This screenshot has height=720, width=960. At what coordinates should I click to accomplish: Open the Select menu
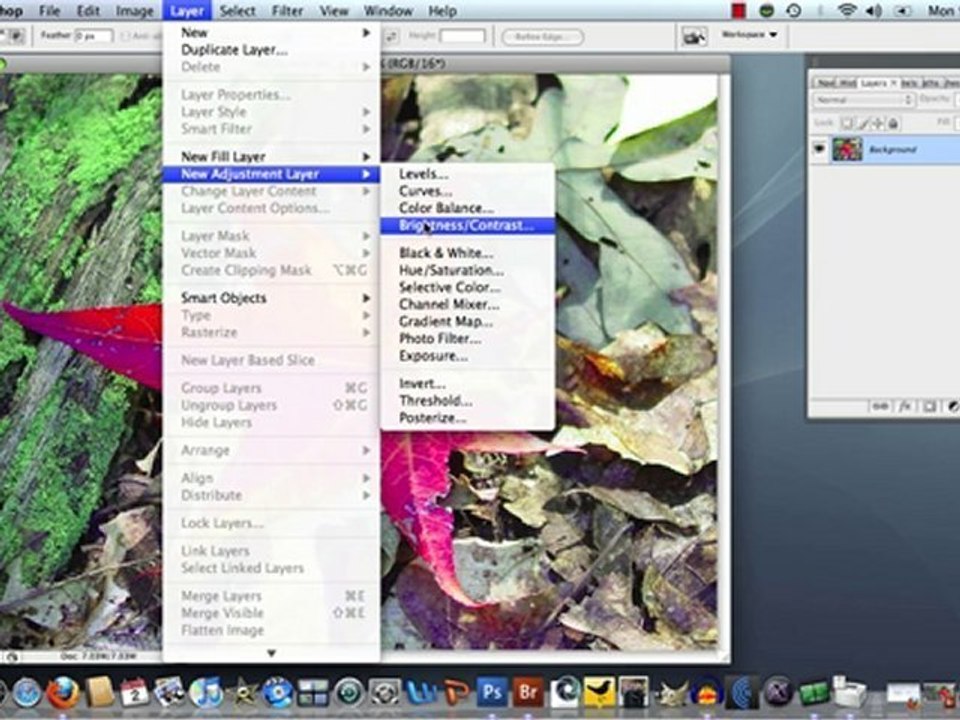(238, 11)
